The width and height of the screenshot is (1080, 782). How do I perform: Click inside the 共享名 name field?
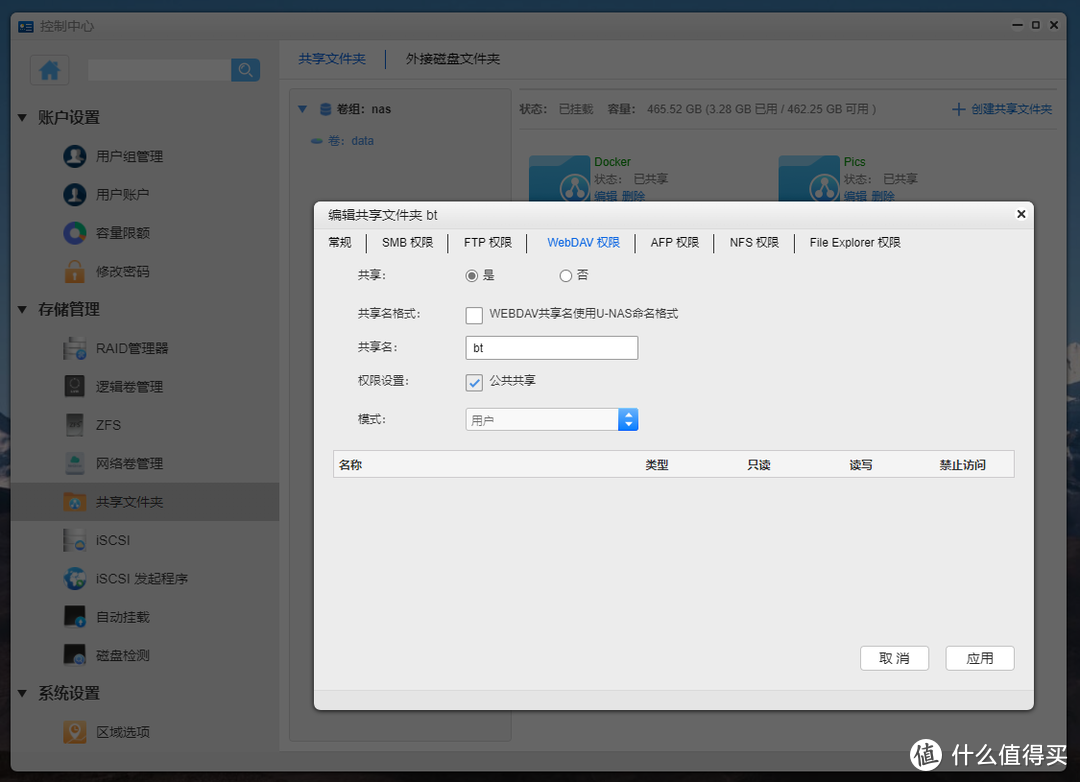(x=551, y=347)
